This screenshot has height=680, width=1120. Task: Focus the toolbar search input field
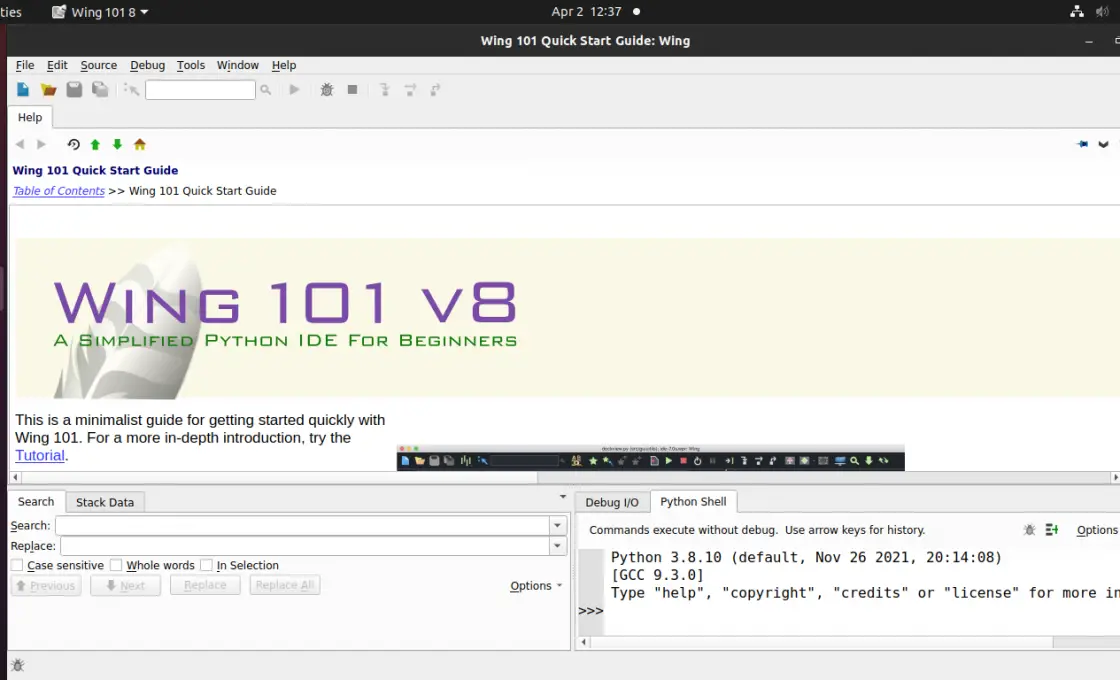pyautogui.click(x=200, y=90)
